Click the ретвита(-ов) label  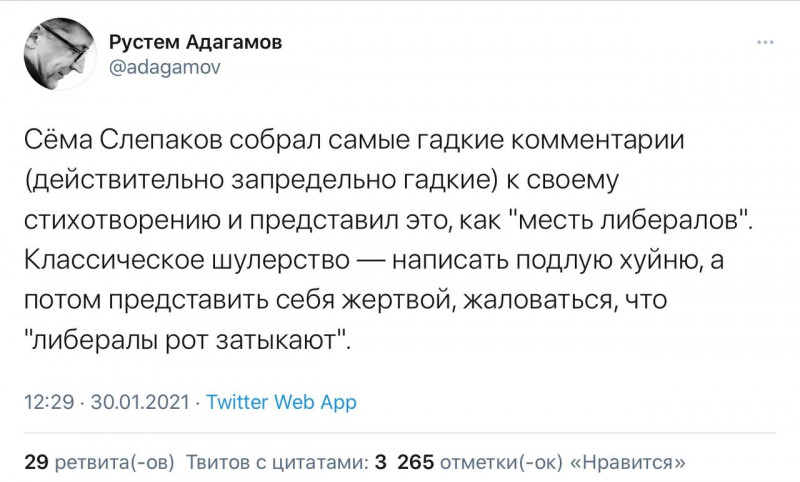(x=115, y=462)
